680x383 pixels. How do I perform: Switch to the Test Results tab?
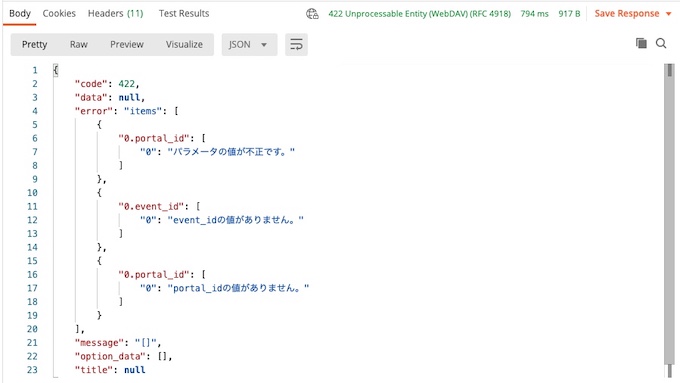[184, 13]
